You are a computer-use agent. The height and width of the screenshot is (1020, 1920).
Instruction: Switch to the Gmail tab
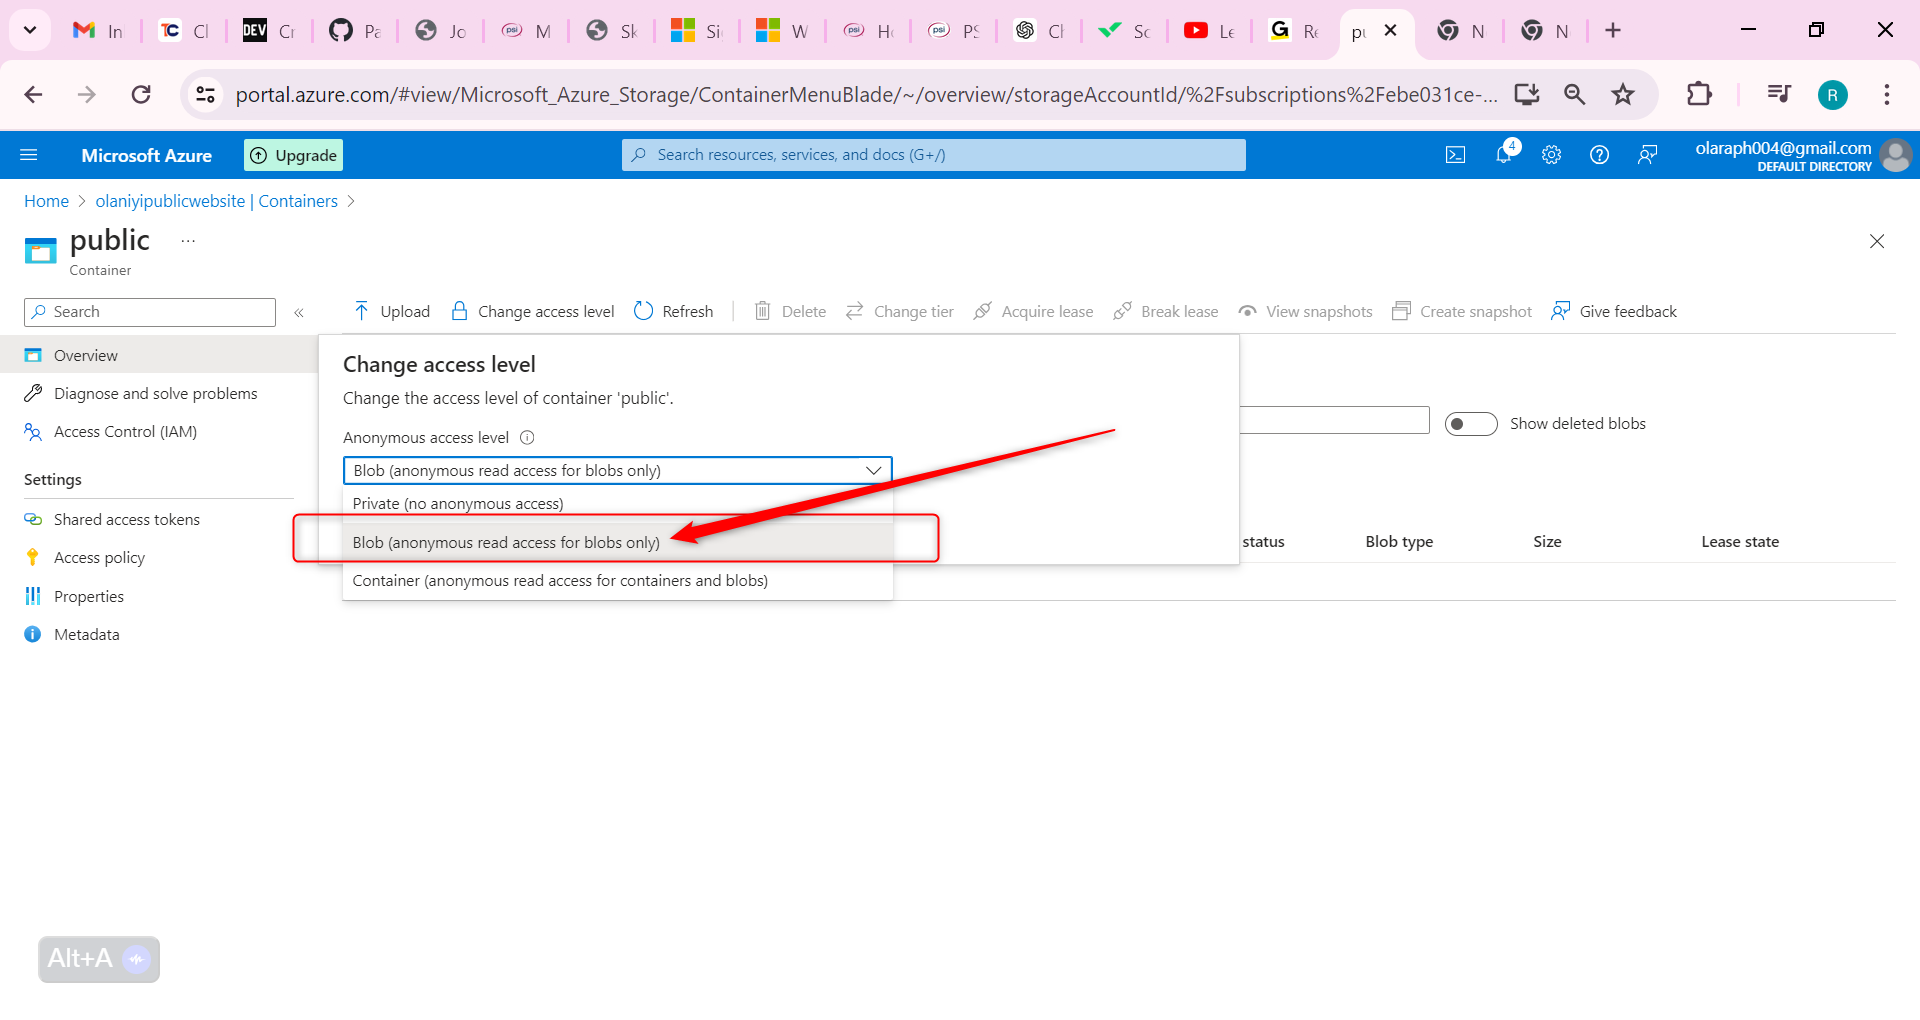pyautogui.click(x=99, y=31)
